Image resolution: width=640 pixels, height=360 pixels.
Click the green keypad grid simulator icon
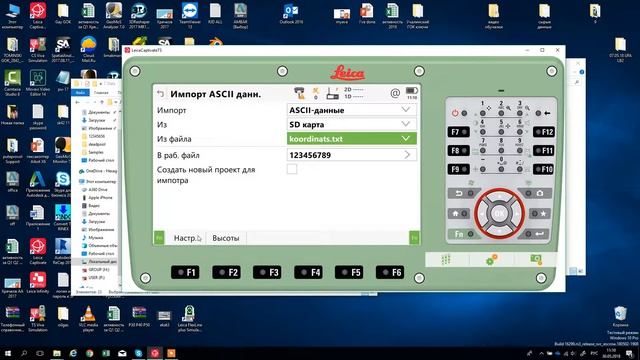click(x=446, y=259)
